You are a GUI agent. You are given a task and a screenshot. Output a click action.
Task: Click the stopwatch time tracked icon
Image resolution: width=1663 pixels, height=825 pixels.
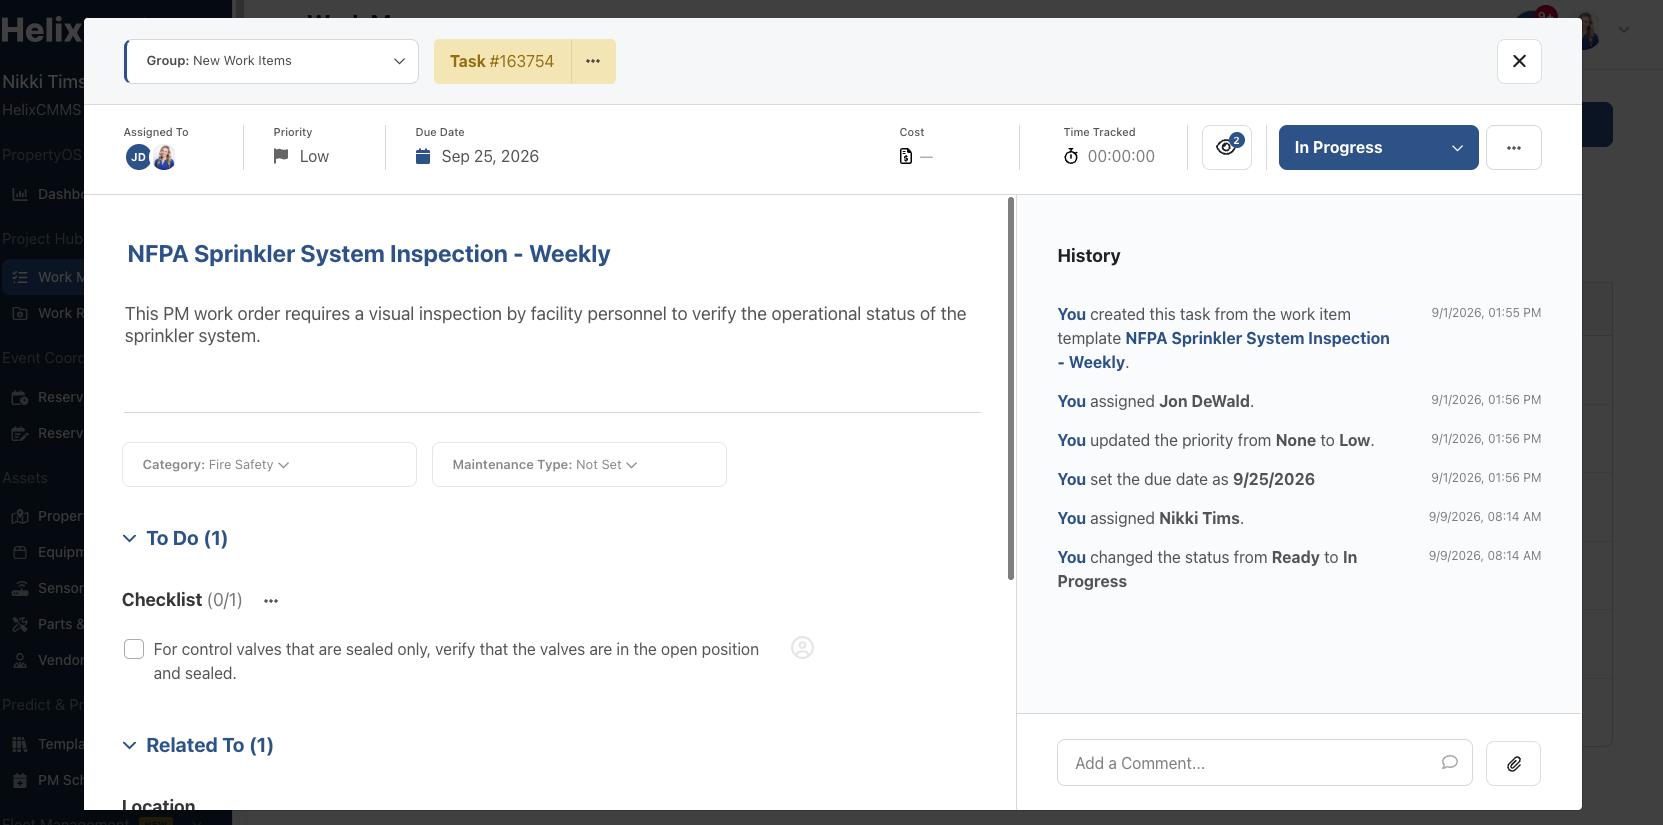[x=1071, y=156]
